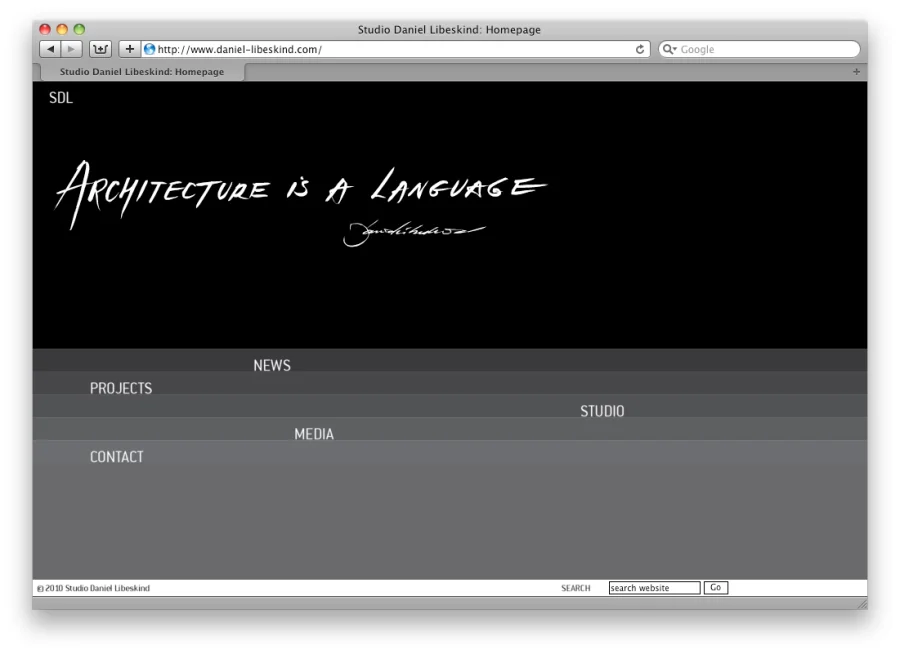Navigate to the MEDIA section
The height and width of the screenshot is (654, 900).
point(314,435)
